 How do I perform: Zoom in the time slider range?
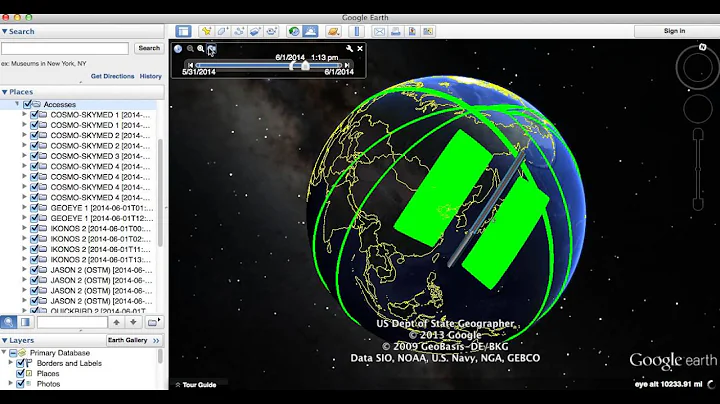pyautogui.click(x=201, y=48)
